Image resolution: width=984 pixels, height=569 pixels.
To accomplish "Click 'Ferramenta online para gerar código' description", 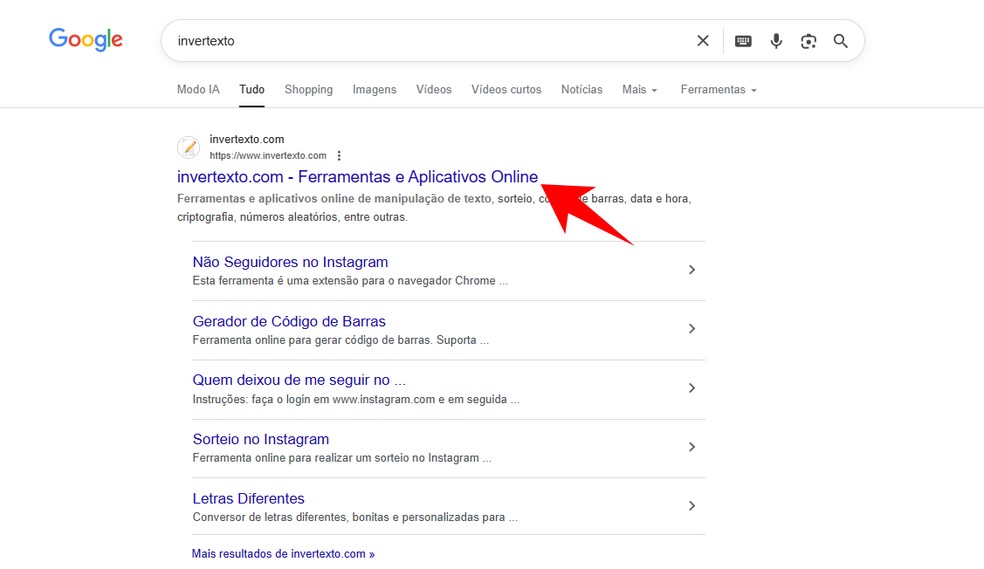I will pyautogui.click(x=341, y=340).
